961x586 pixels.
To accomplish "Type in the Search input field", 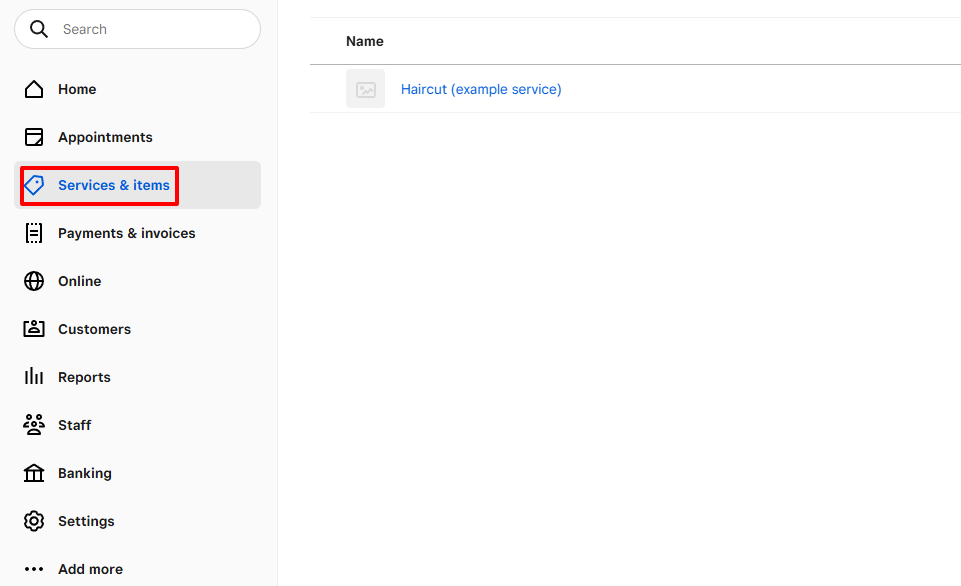I will 150,29.
